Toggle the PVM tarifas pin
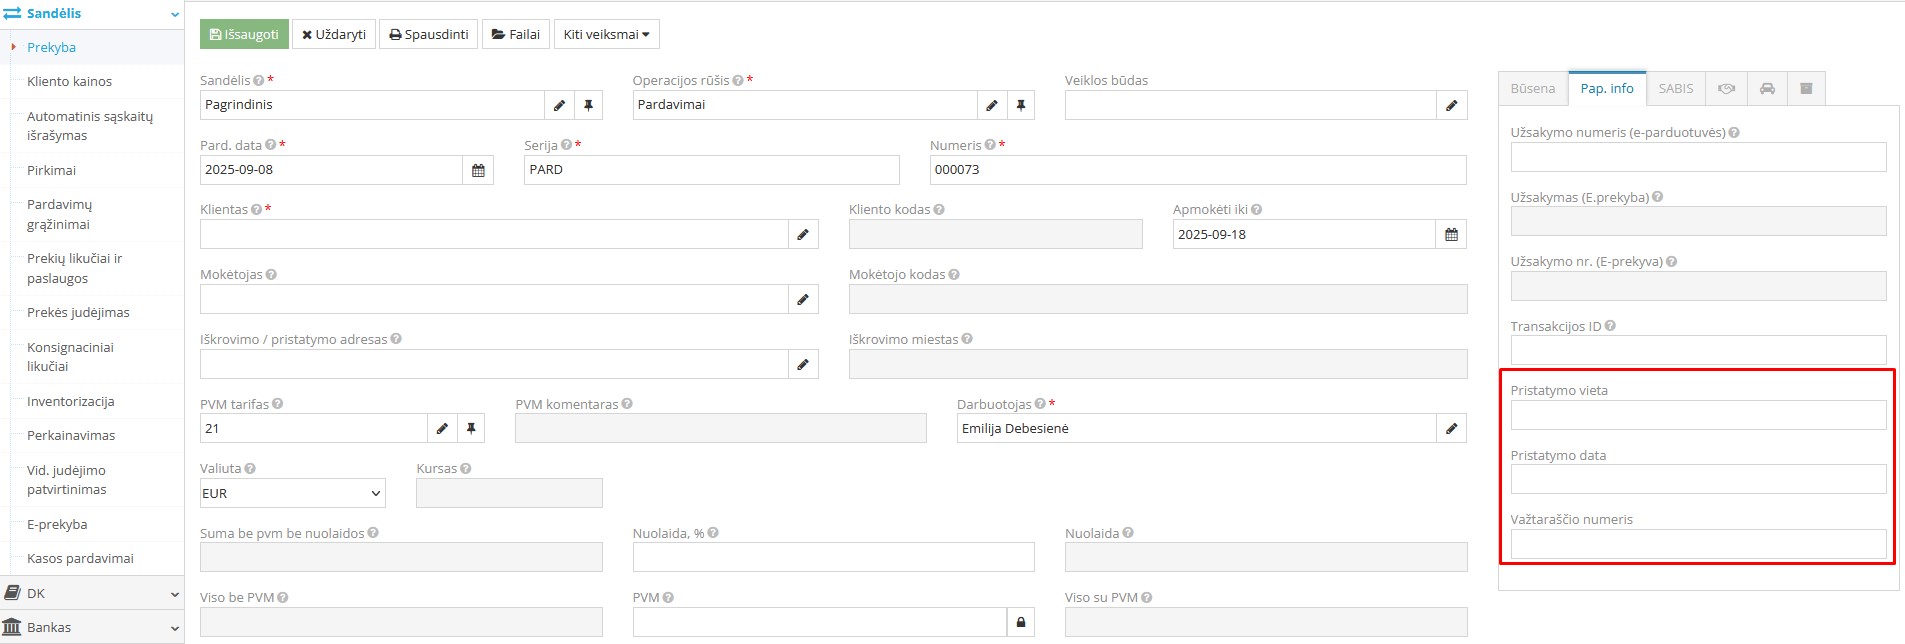This screenshot has height=644, width=1905. click(x=471, y=429)
